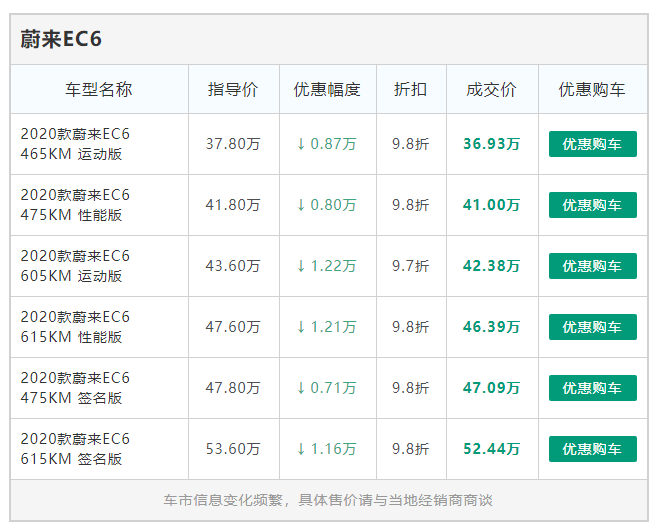Viewport: 660px width, 532px height.
Task: Click transaction price 42.38万
Action: pyautogui.click(x=492, y=266)
